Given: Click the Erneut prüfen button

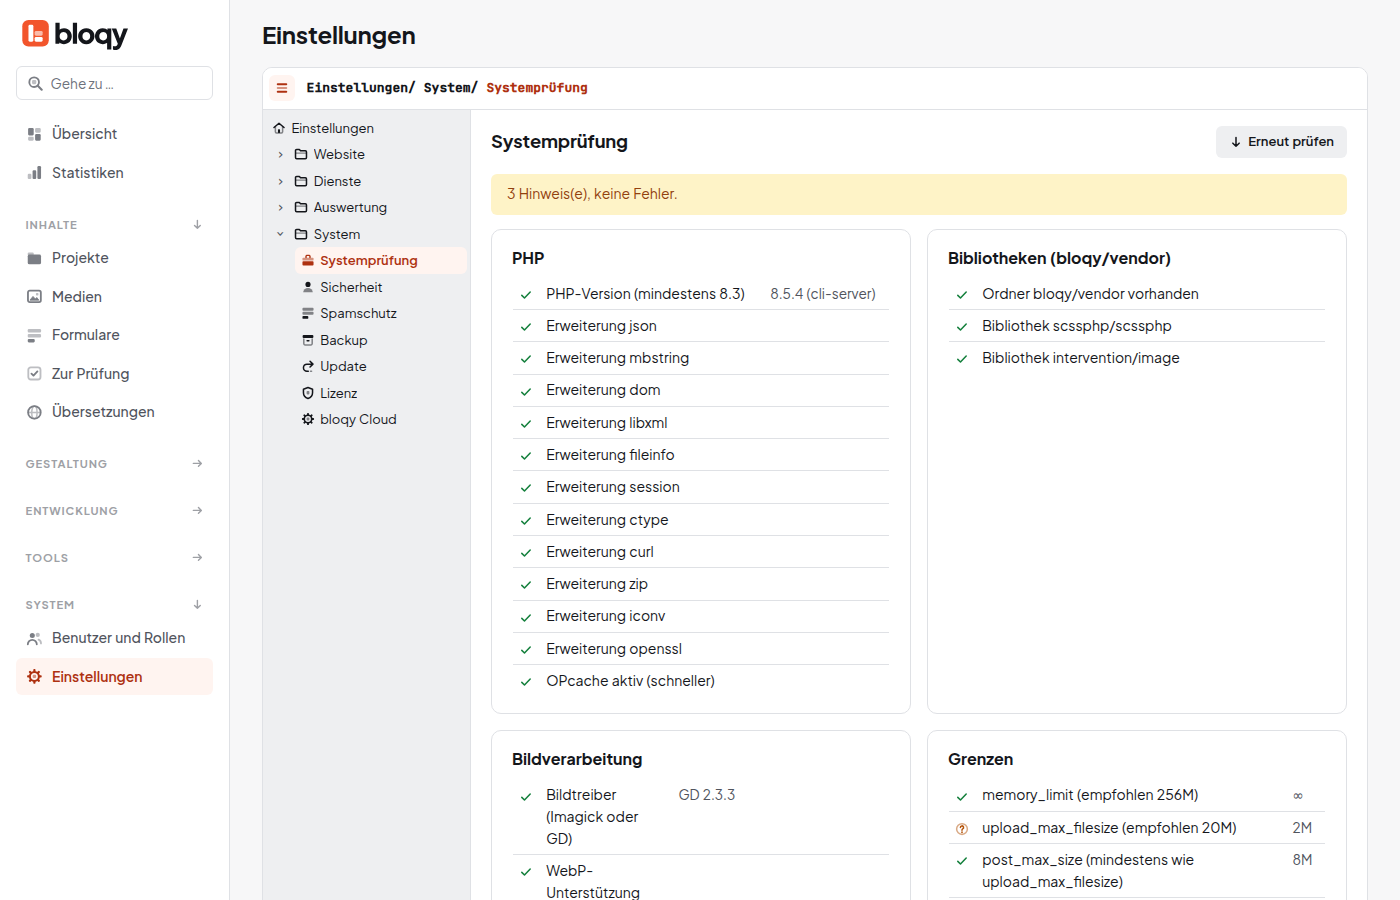Looking at the screenshot, I should coord(1281,142).
